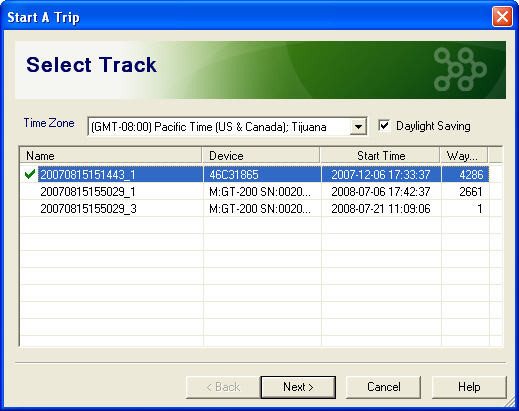519x411 pixels.
Task: Click waypoint count 2661 cell
Action: tap(465, 192)
